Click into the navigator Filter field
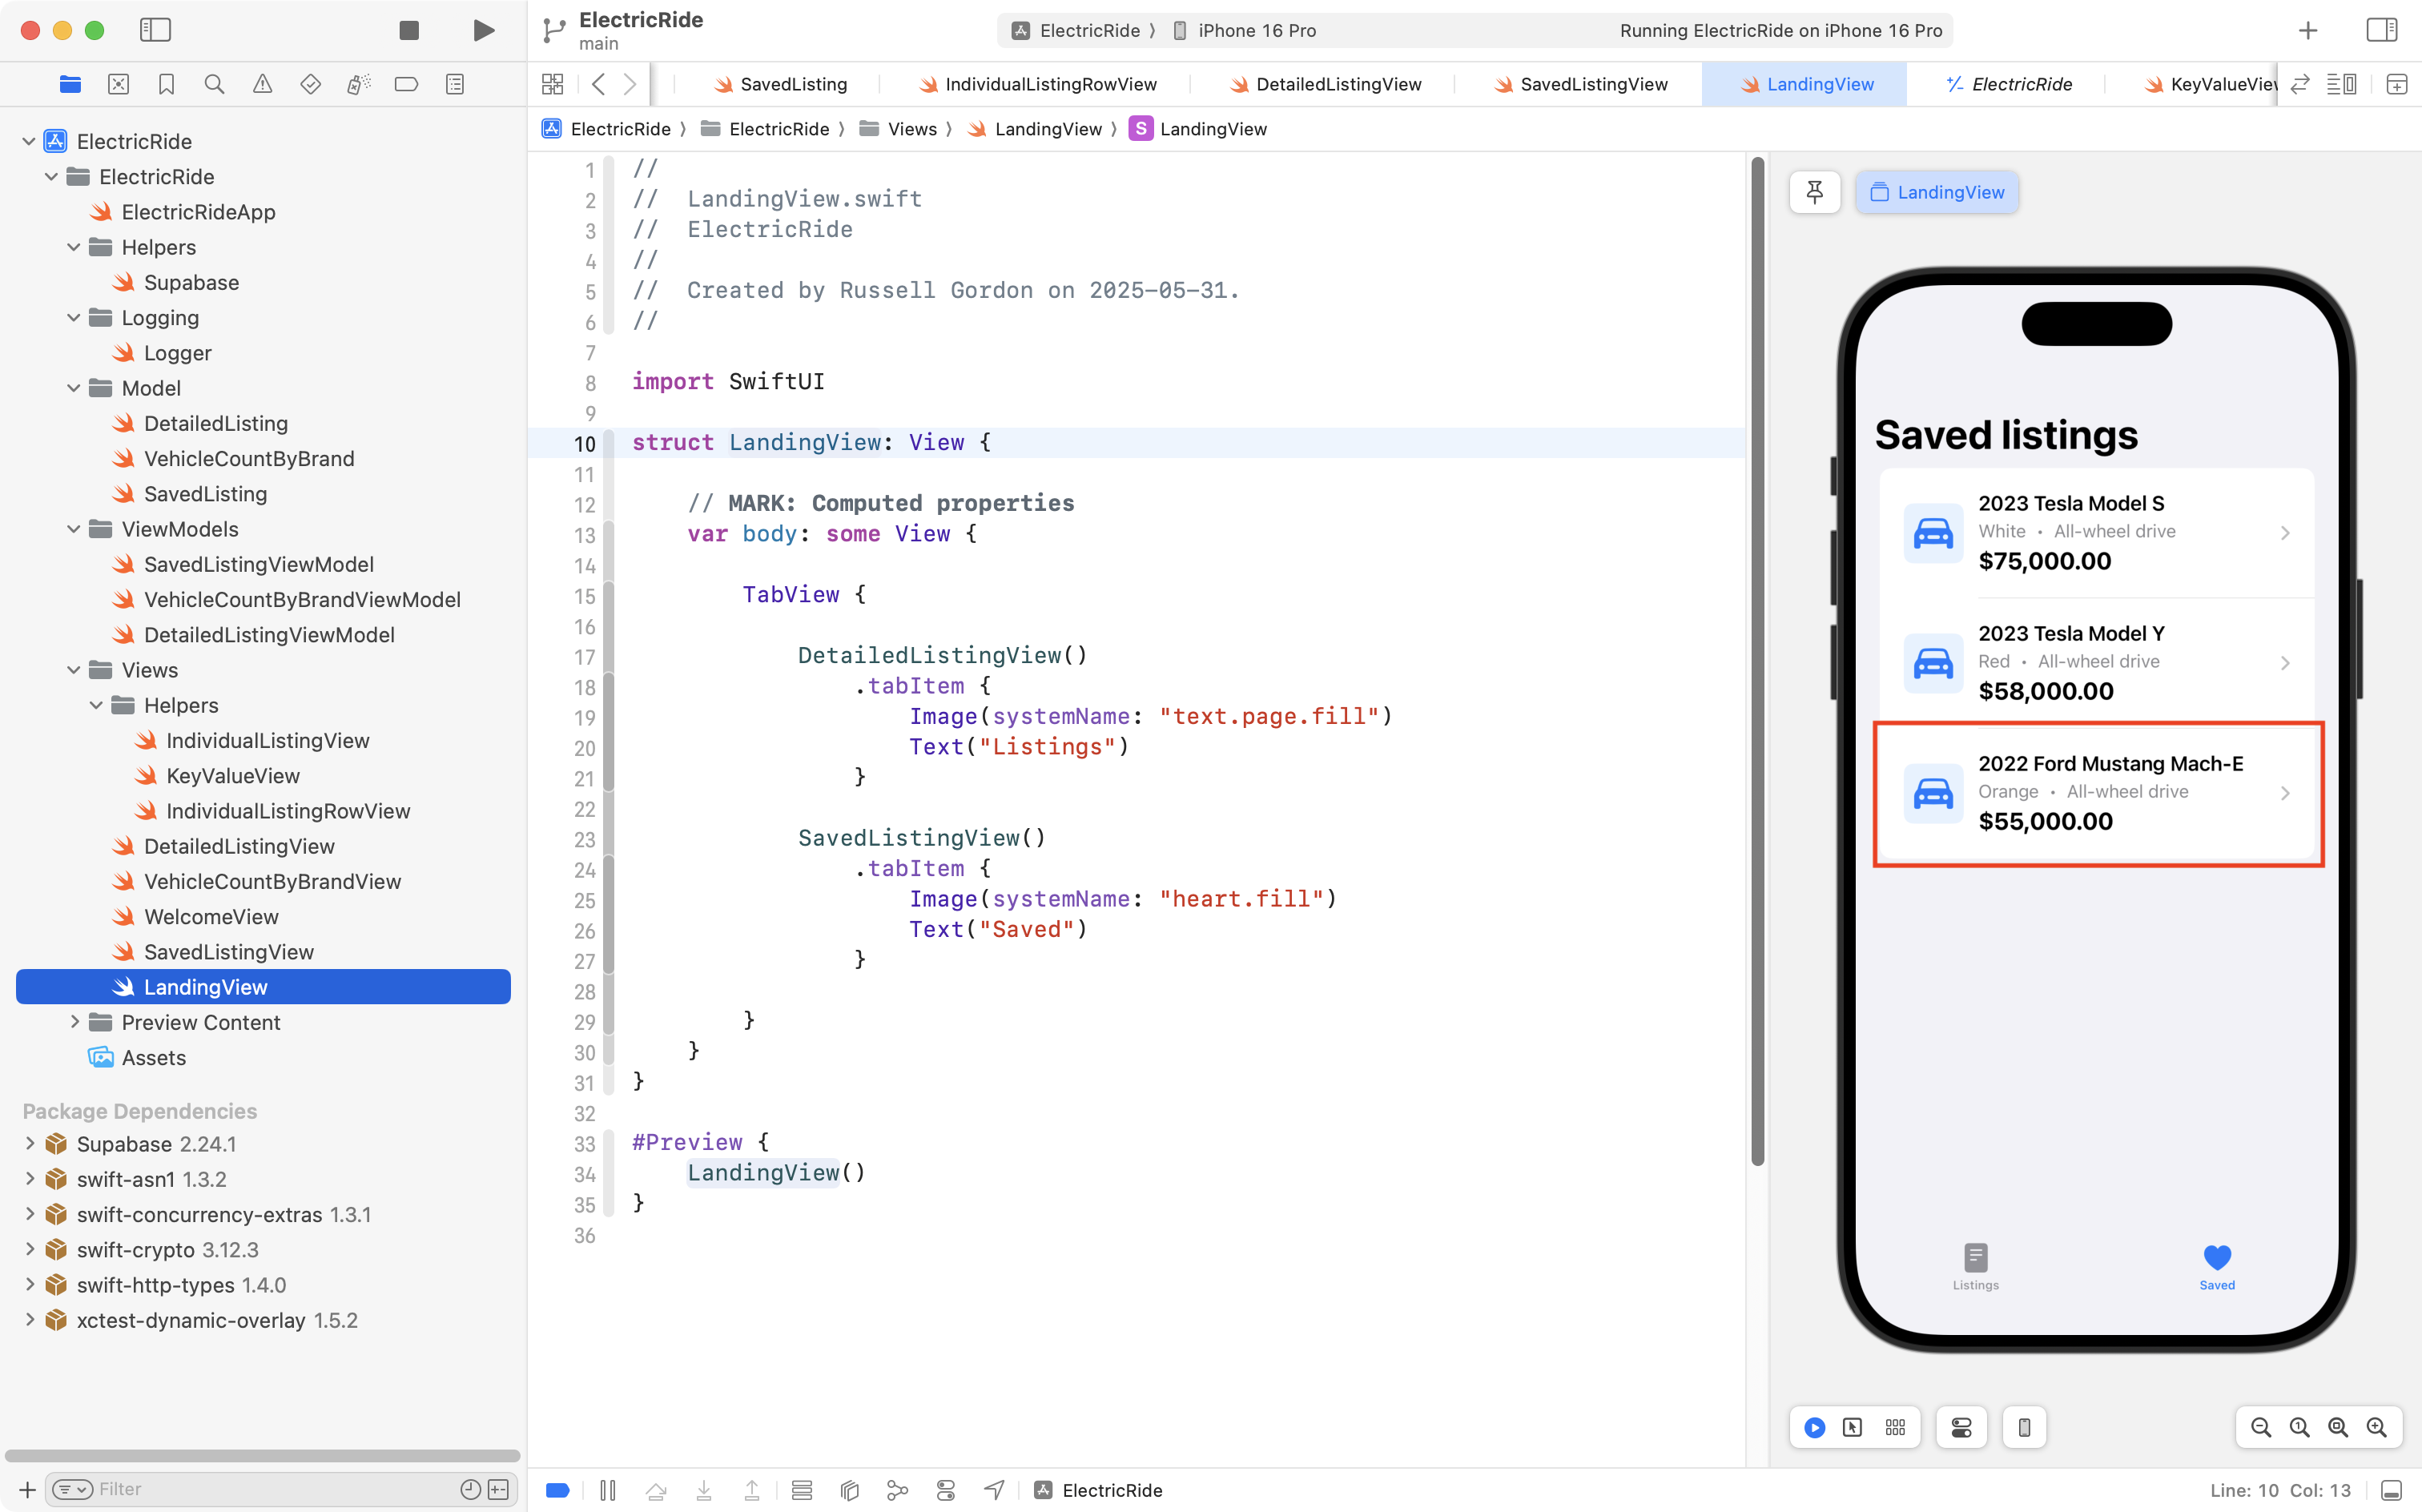The width and height of the screenshot is (2422, 1512). 270,1489
